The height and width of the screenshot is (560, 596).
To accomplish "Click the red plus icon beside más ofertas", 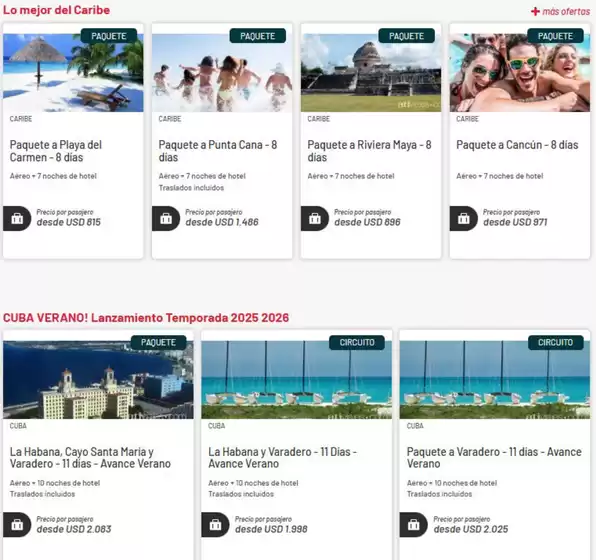I will (x=535, y=11).
